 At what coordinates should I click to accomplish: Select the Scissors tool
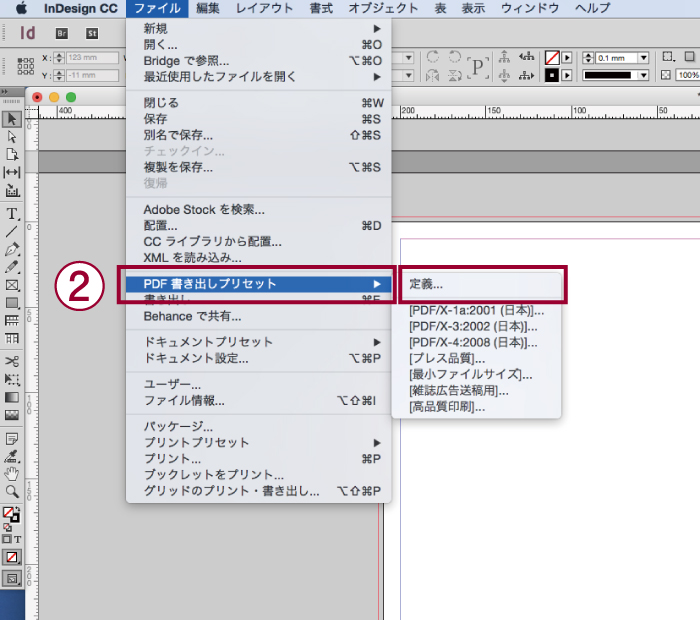click(x=12, y=361)
